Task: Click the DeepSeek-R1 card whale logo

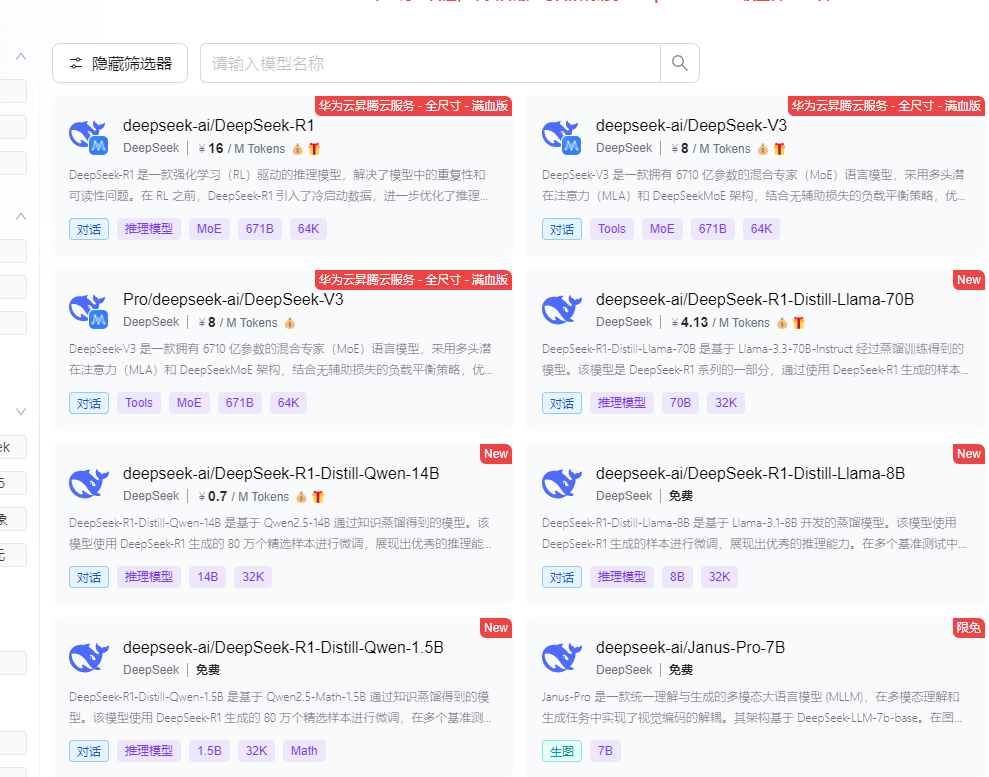Action: coord(88,137)
